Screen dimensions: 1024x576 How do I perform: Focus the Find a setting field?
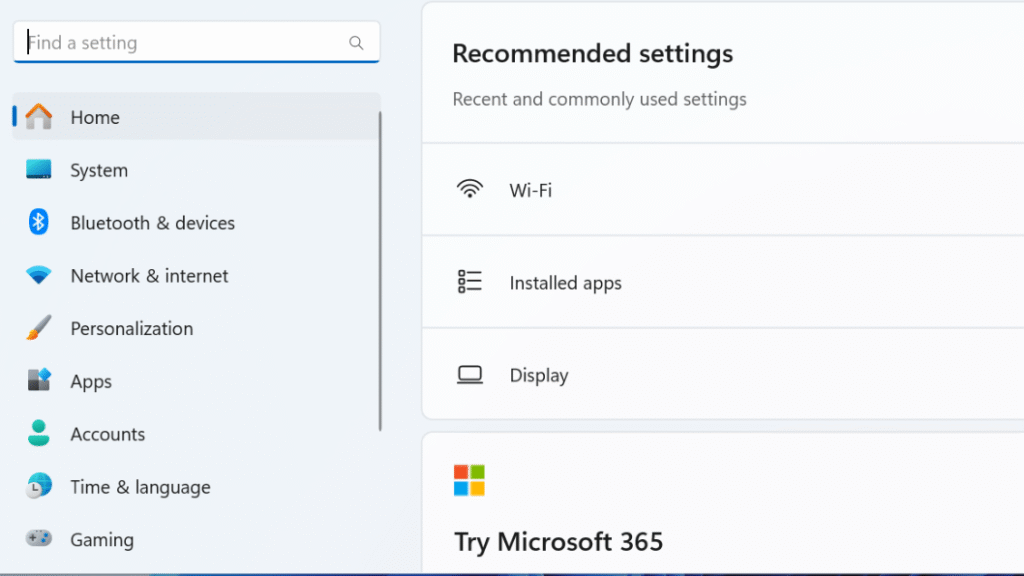197,42
